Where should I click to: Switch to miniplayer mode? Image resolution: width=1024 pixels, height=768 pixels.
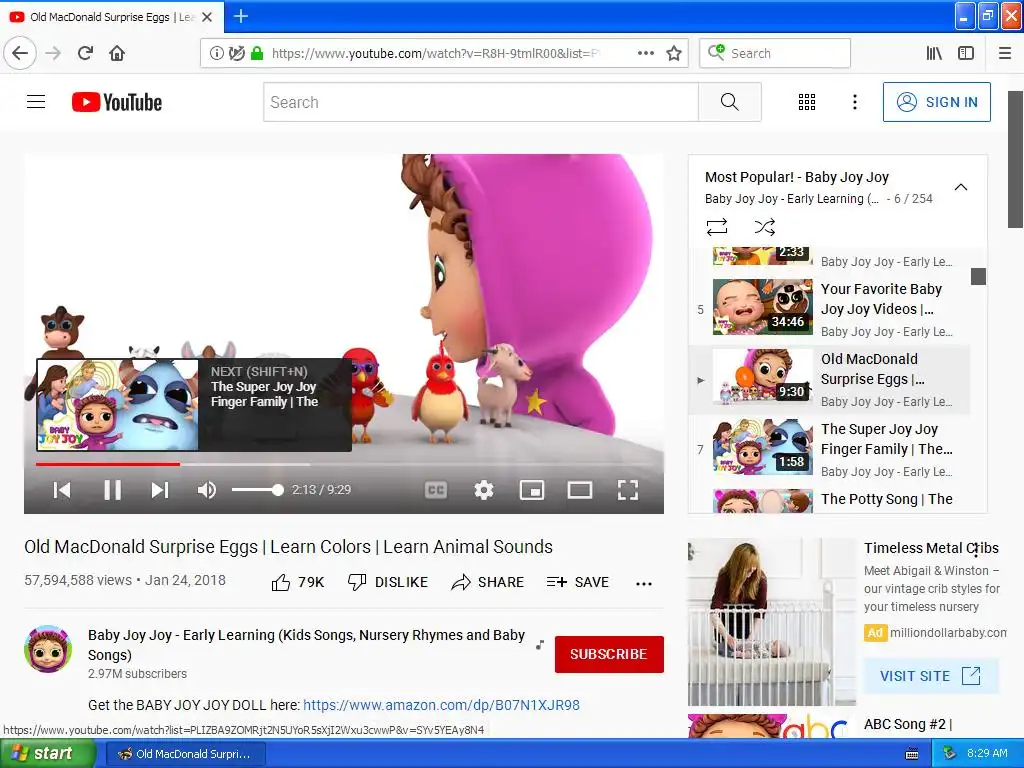pos(532,490)
